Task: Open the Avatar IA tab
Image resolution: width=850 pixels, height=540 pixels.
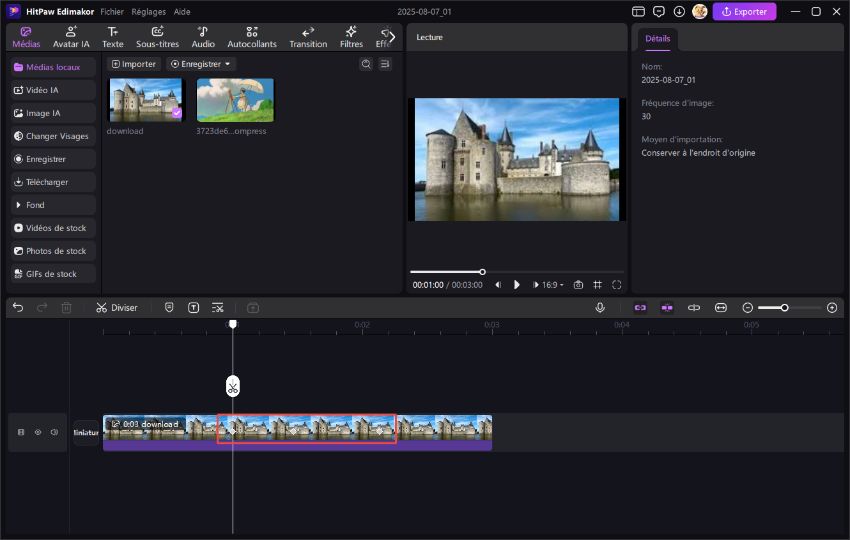Action: [x=71, y=37]
